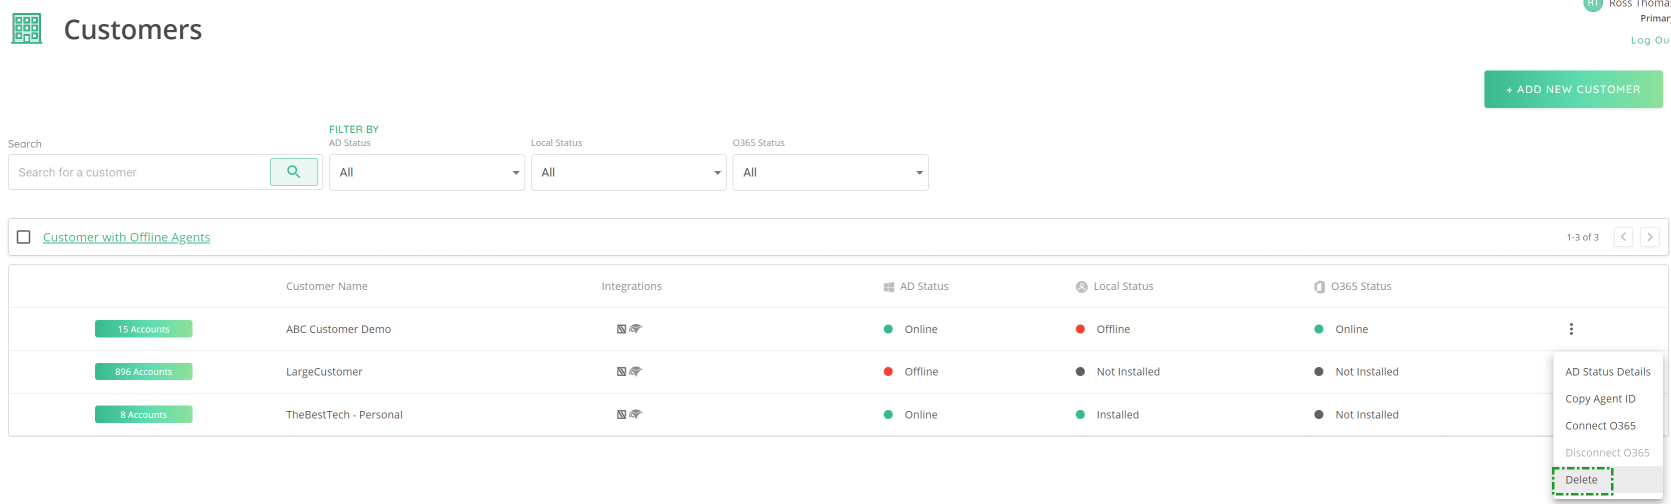This screenshot has width=1671, height=504.
Task: Click the 1-3 of 3 pagination text
Action: point(1583,237)
